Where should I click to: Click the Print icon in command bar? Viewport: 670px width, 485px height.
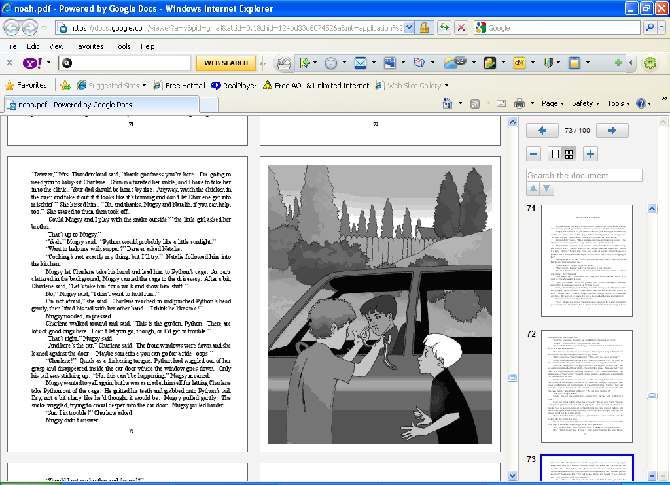click(519, 103)
